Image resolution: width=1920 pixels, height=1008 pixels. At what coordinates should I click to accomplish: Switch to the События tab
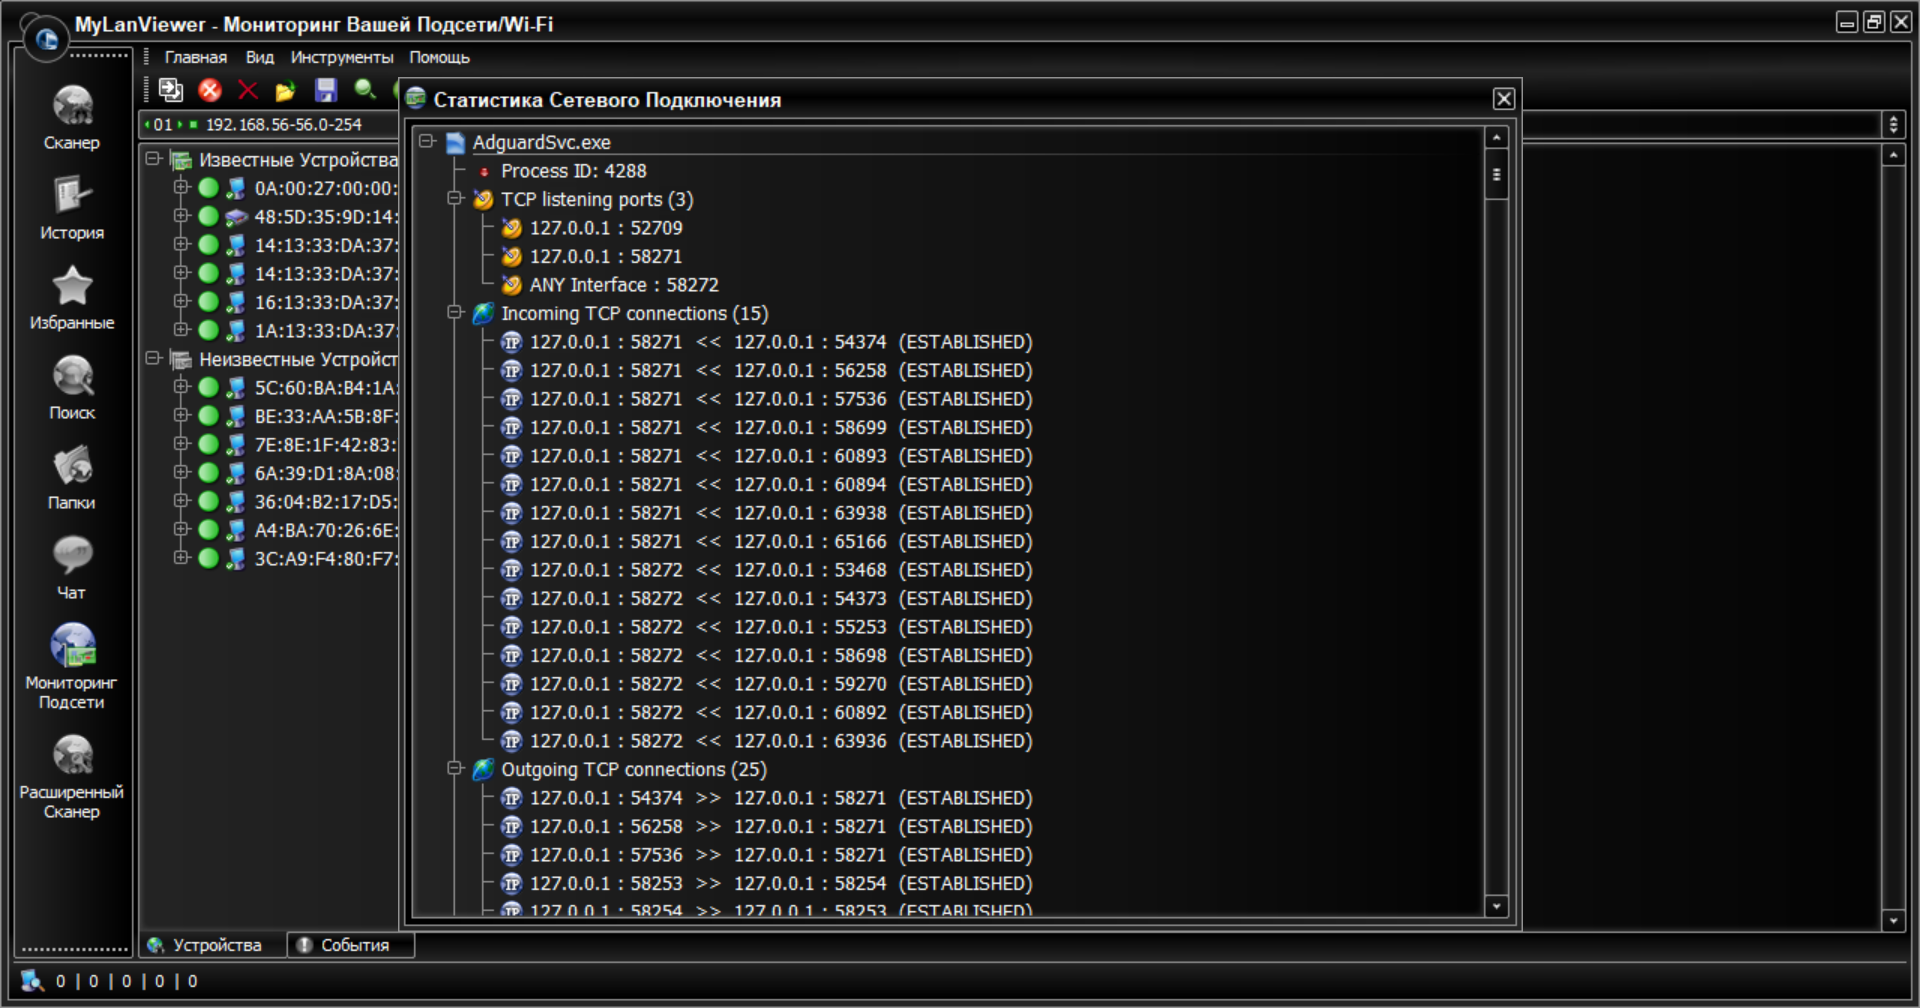(352, 945)
